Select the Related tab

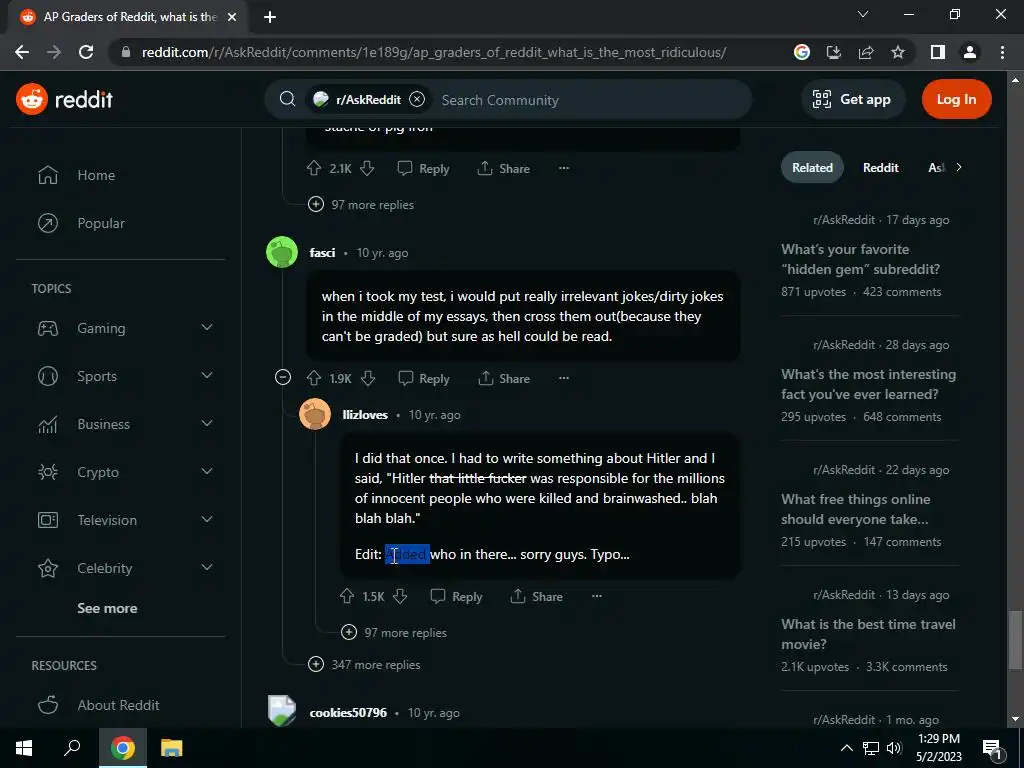[812, 167]
